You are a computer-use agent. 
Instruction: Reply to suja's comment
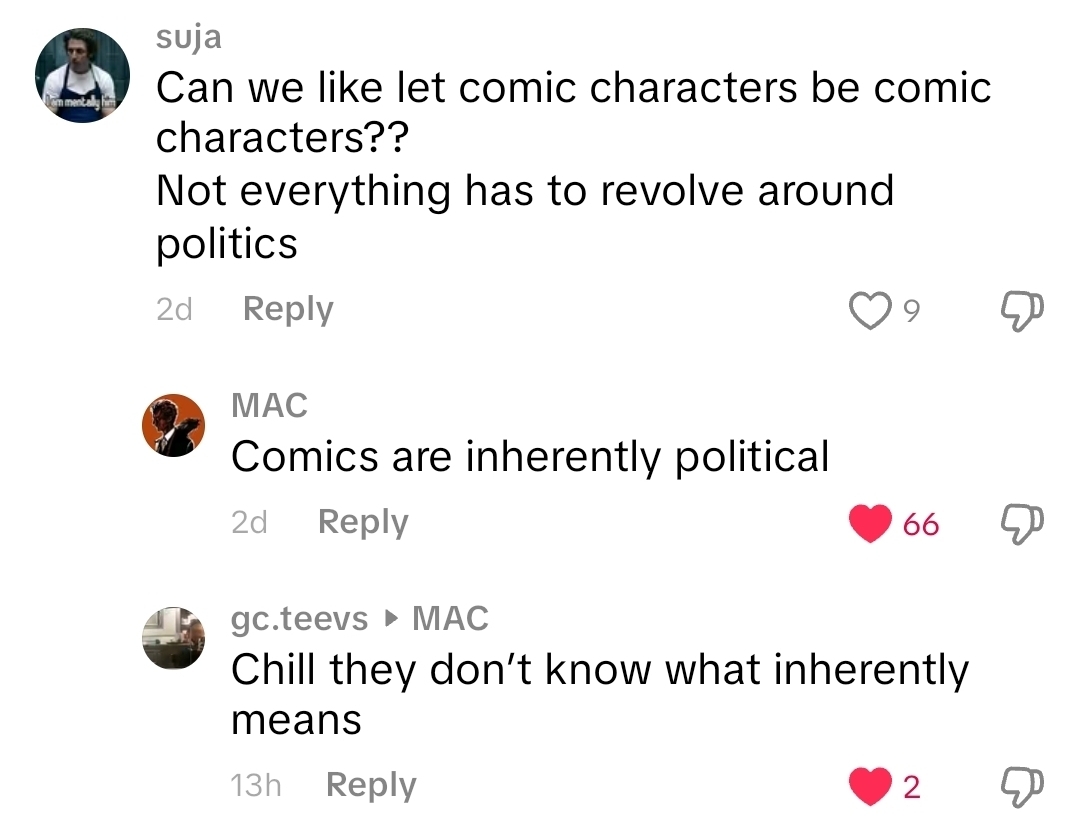[288, 310]
